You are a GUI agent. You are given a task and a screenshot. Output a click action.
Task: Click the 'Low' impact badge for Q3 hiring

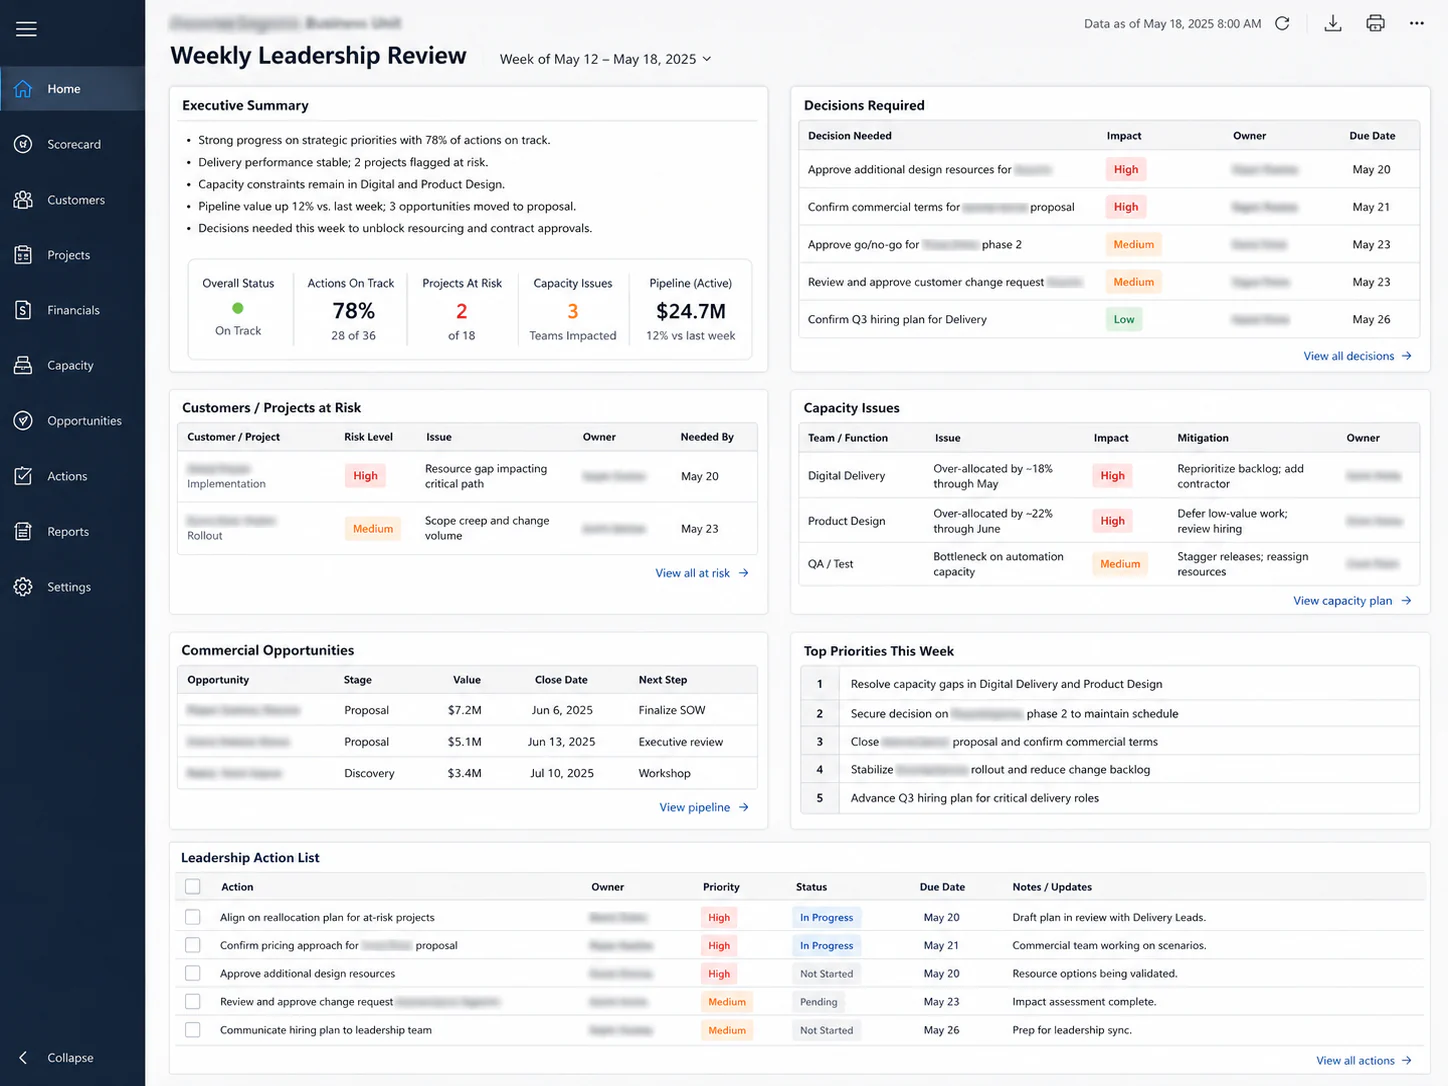pyautogui.click(x=1124, y=320)
